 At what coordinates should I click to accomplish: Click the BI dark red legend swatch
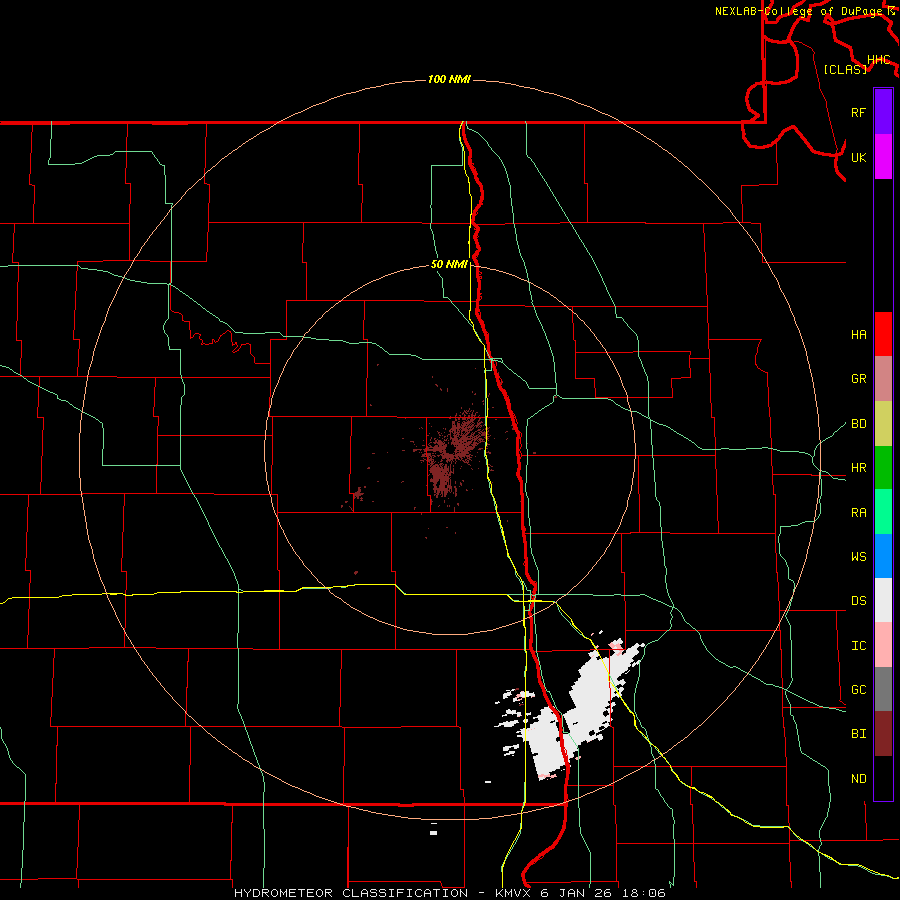tap(883, 734)
